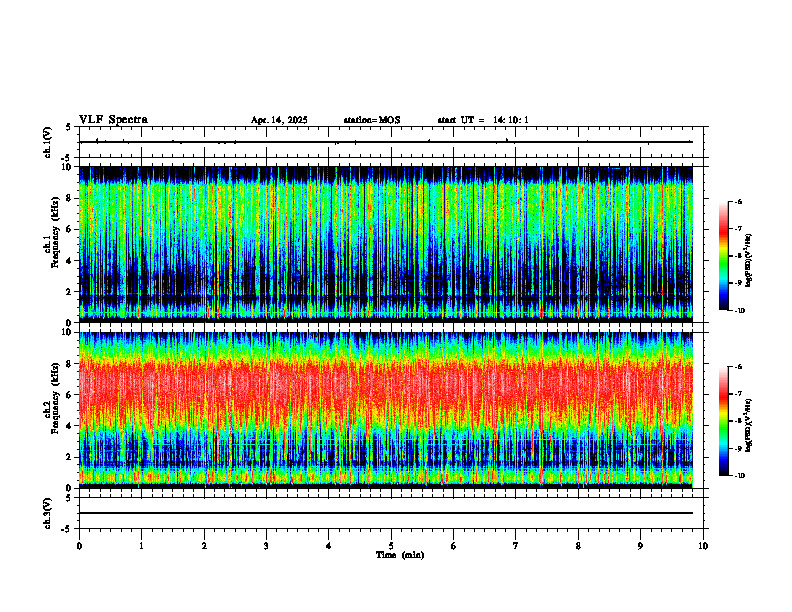Click time axis tick label "8"
Image resolution: width=792 pixels, height=612 pixels.
(578, 546)
